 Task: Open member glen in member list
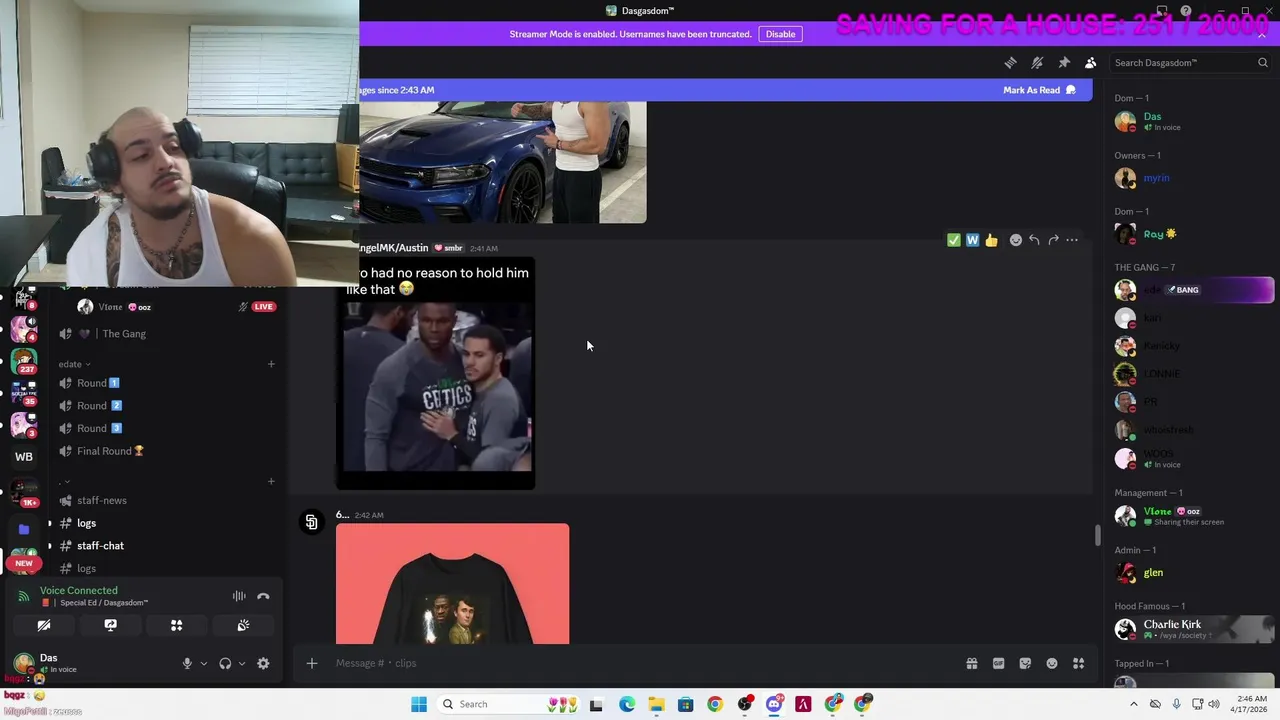coord(1153,573)
